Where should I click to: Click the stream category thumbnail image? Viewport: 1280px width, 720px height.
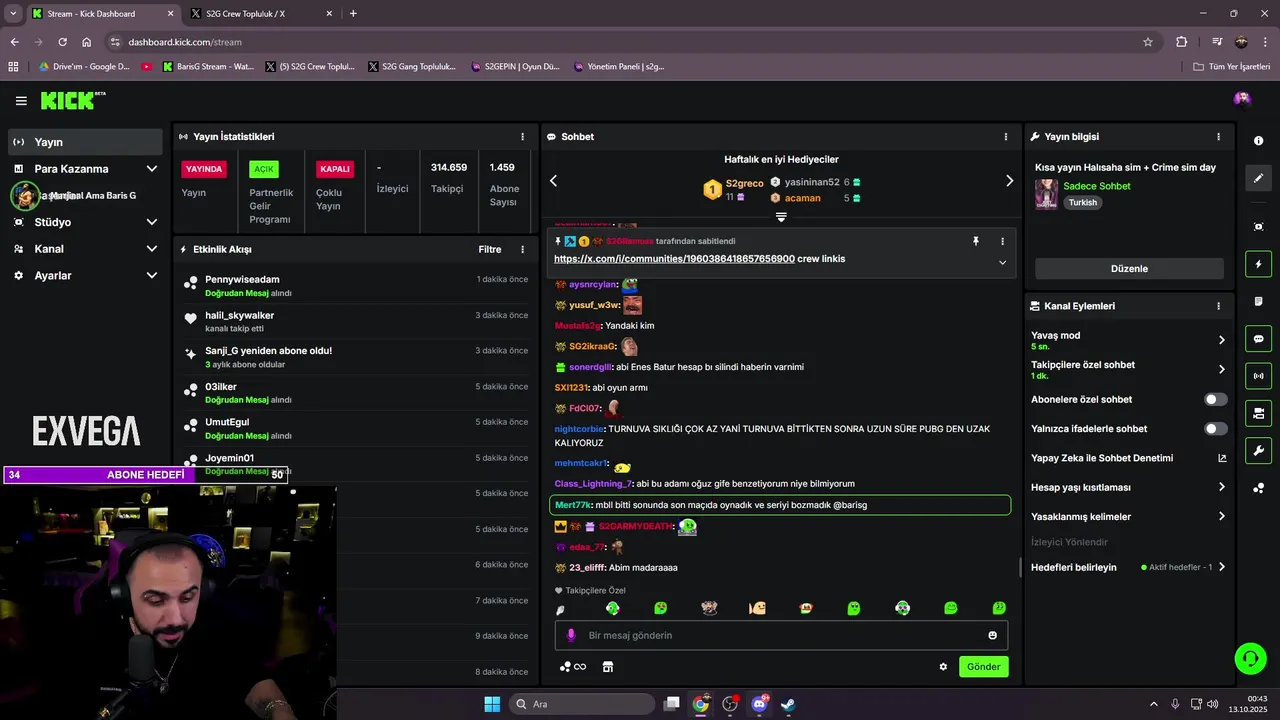[x=1046, y=194]
